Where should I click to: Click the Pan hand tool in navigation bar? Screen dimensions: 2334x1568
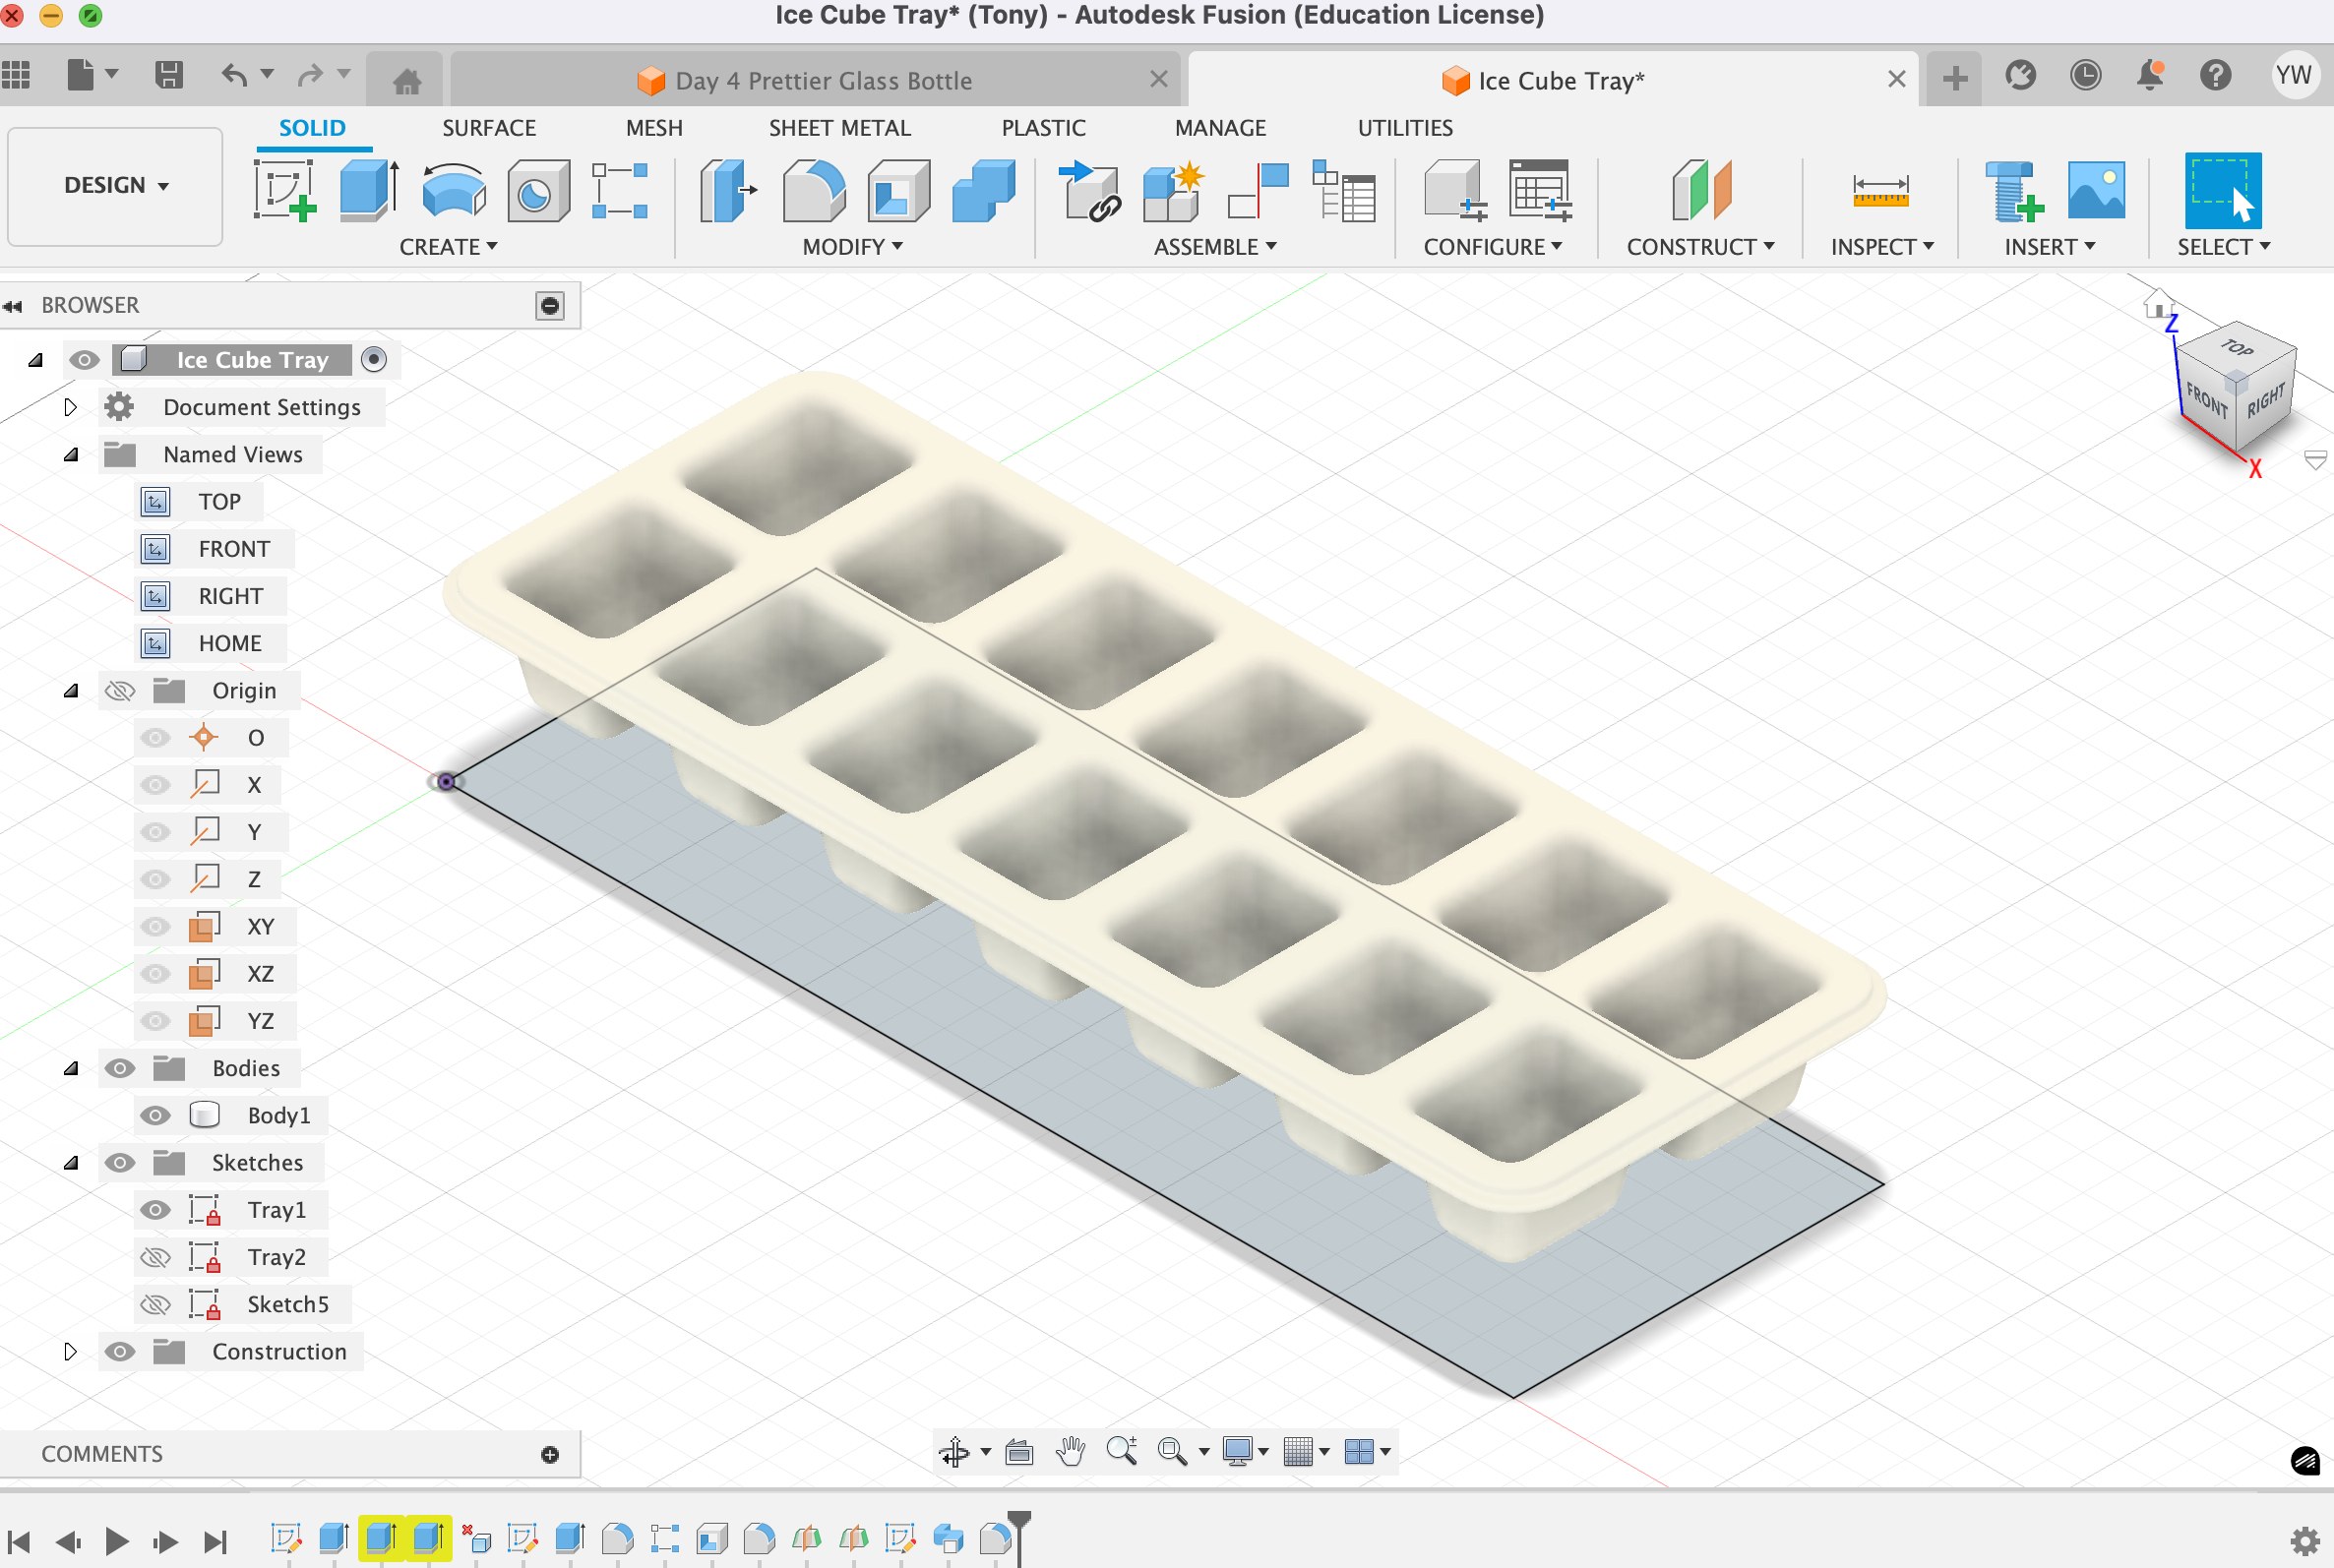[x=1070, y=1451]
